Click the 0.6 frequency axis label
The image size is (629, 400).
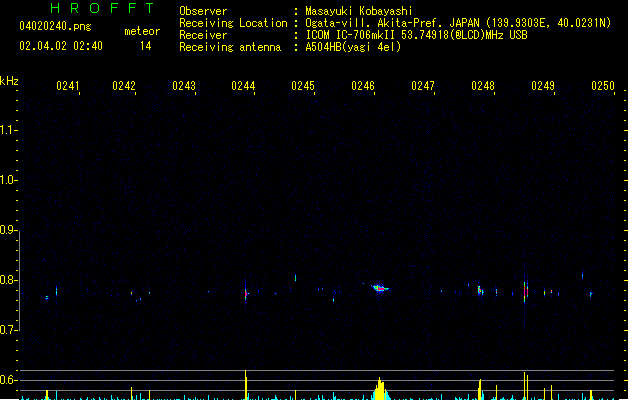(8, 380)
